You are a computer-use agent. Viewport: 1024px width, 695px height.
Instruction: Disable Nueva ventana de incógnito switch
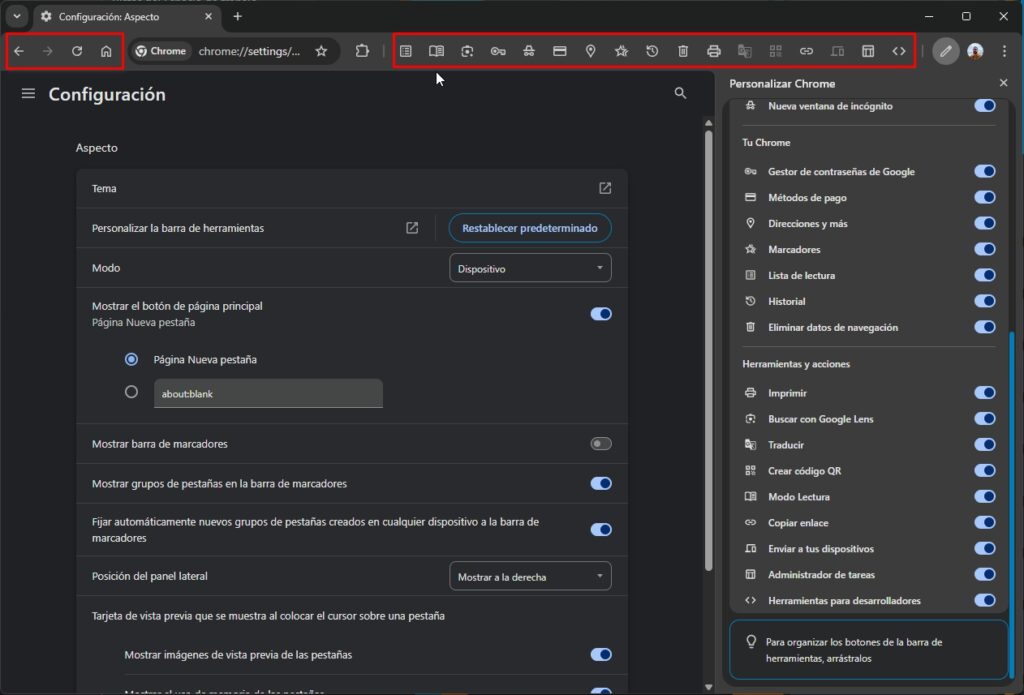pos(985,106)
